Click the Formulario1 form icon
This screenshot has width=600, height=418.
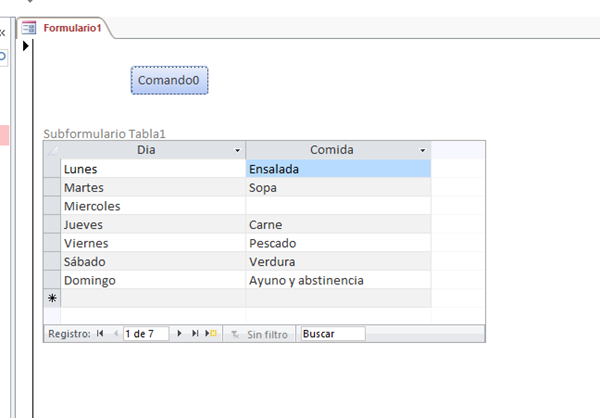29,28
